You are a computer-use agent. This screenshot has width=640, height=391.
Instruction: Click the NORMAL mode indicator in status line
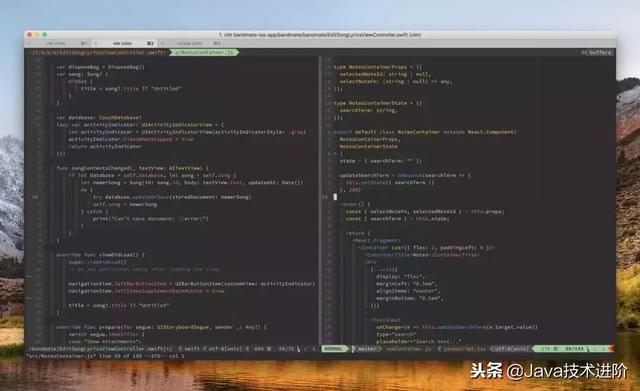pyautogui.click(x=334, y=349)
